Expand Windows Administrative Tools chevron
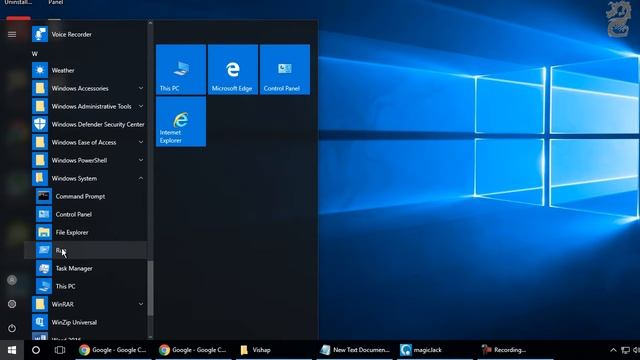The image size is (640, 360). pos(141,106)
